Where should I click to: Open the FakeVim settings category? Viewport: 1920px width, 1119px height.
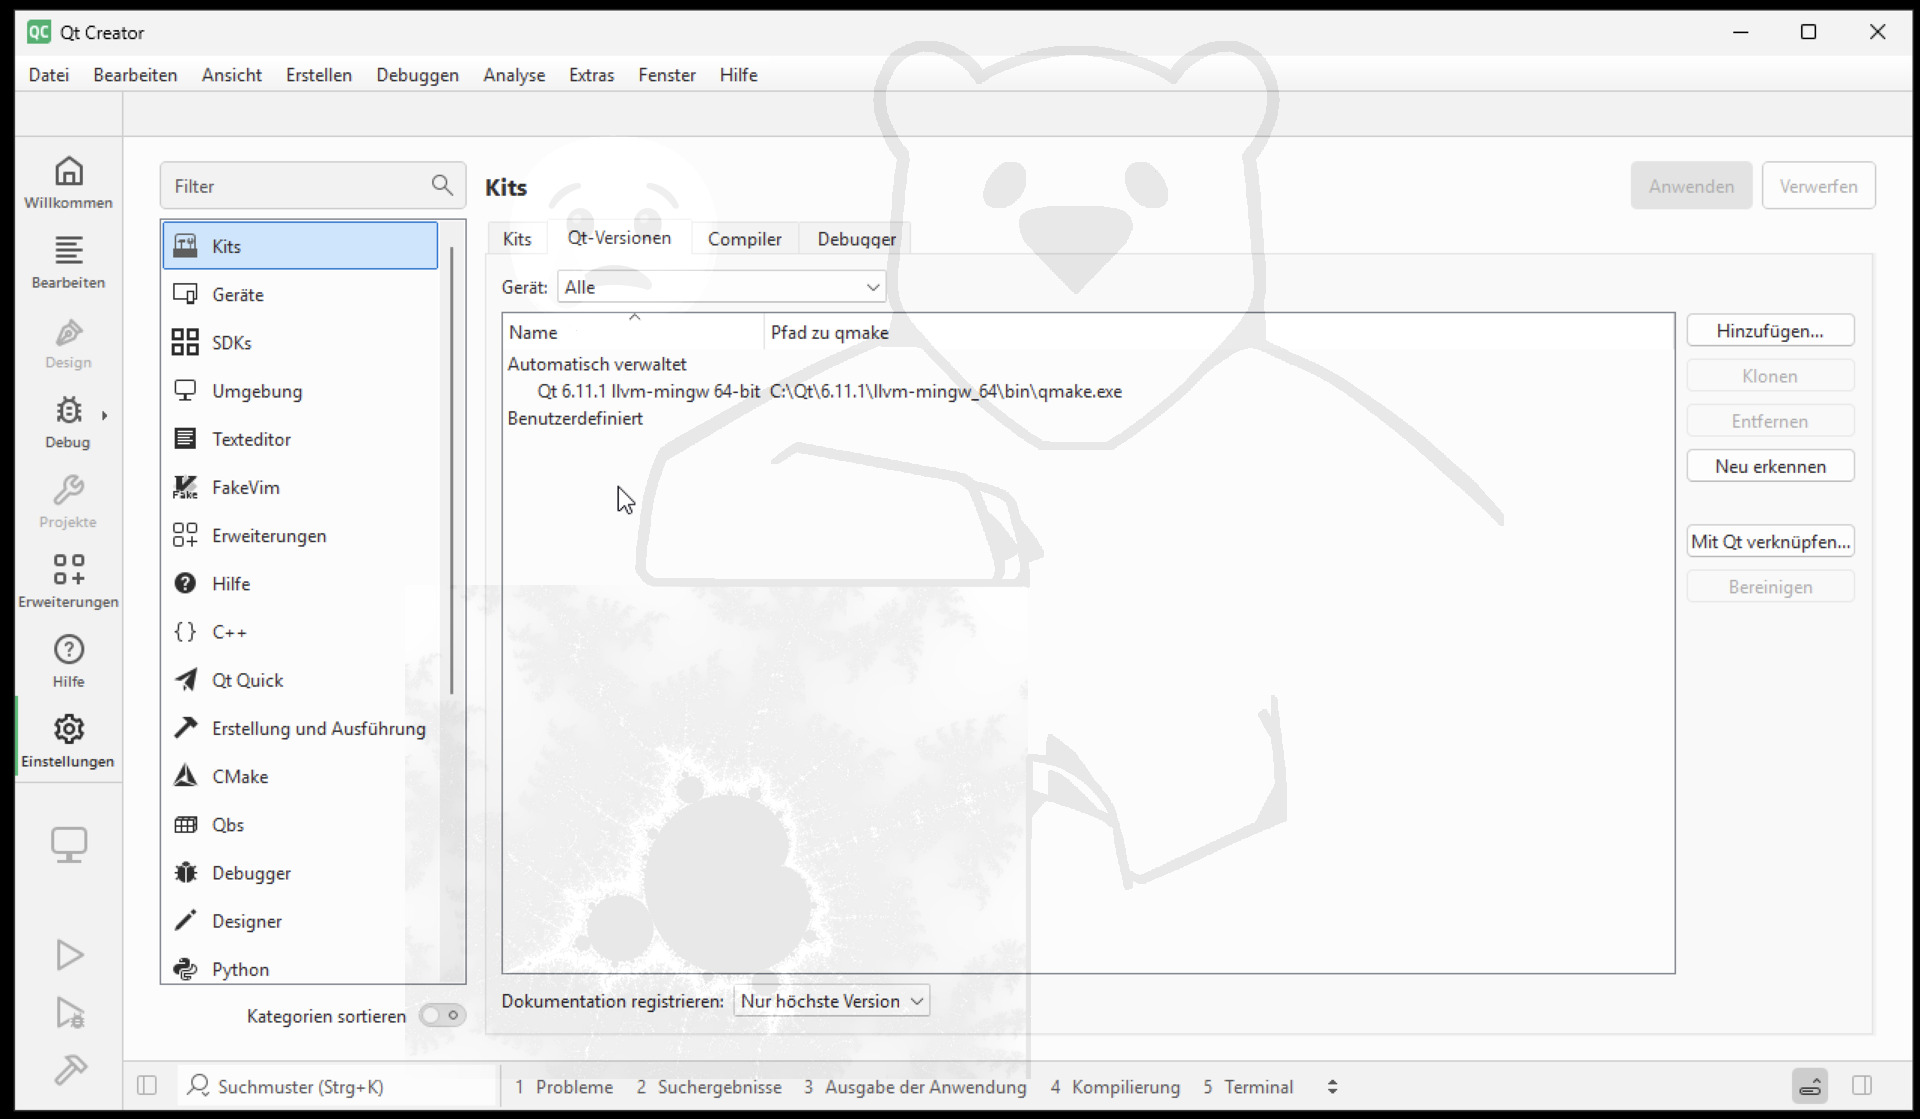(x=300, y=487)
